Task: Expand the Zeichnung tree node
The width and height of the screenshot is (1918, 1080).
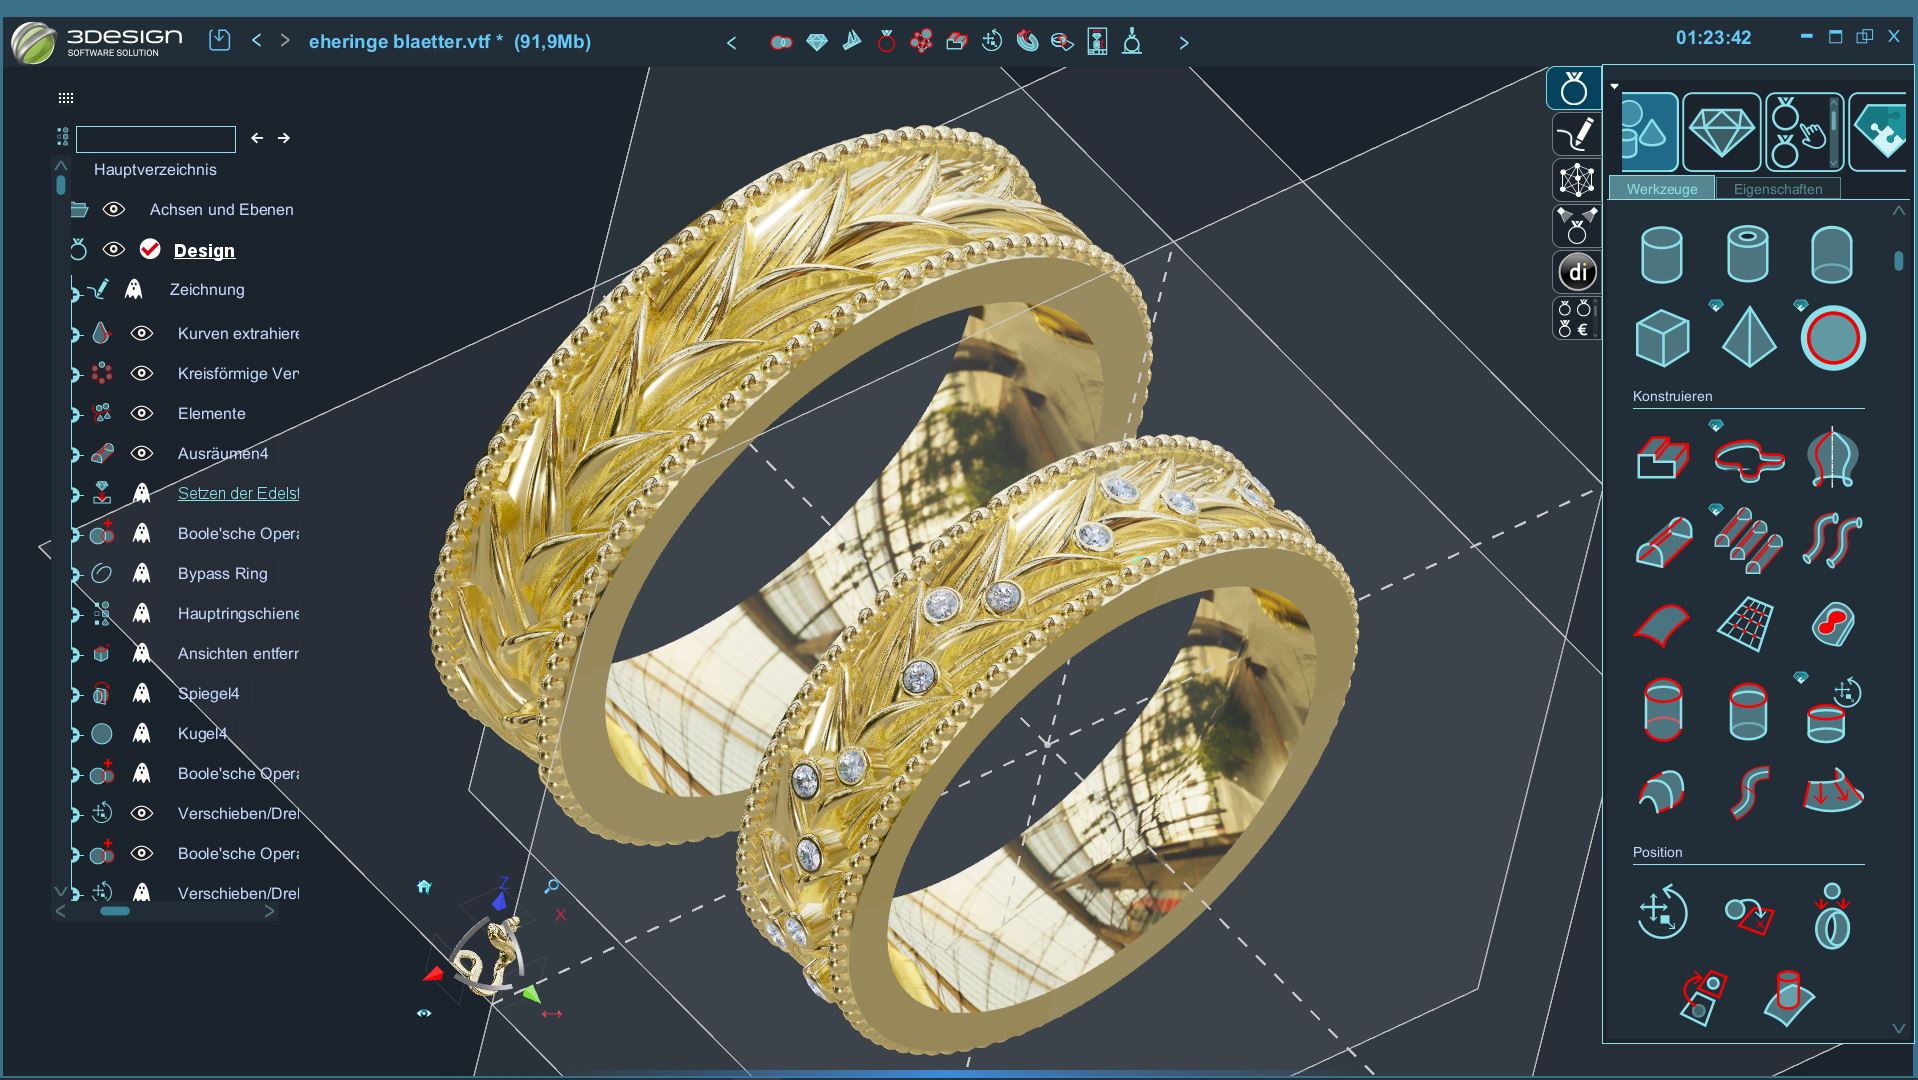Action: click(74, 294)
